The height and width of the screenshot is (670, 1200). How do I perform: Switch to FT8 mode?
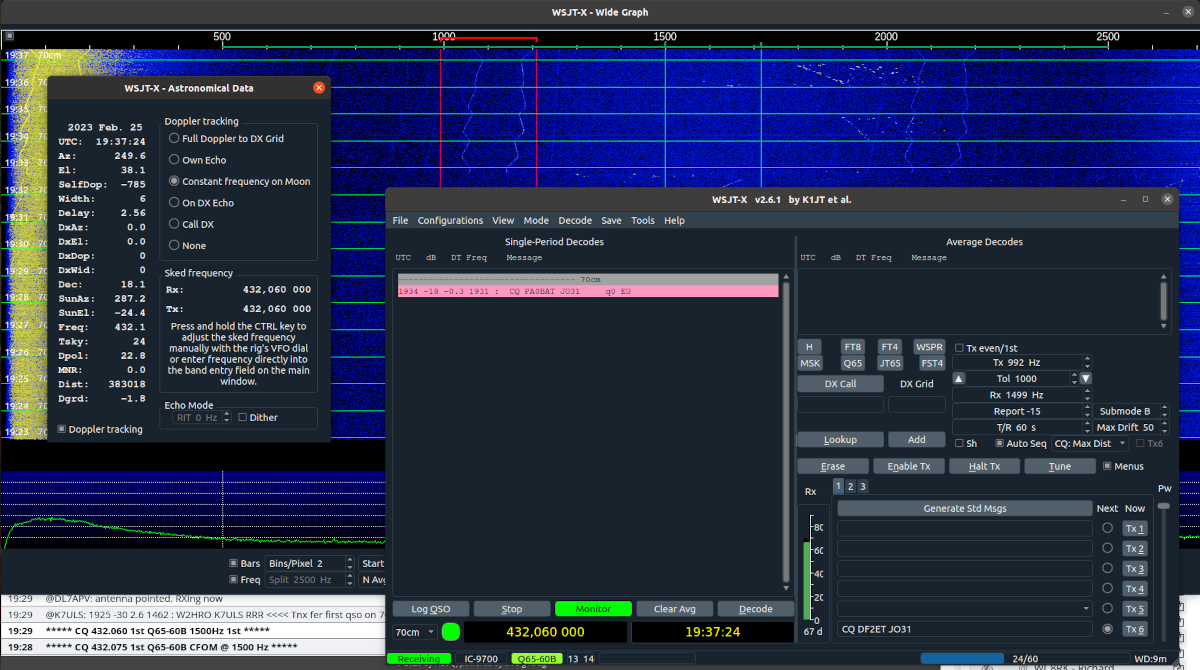click(852, 347)
